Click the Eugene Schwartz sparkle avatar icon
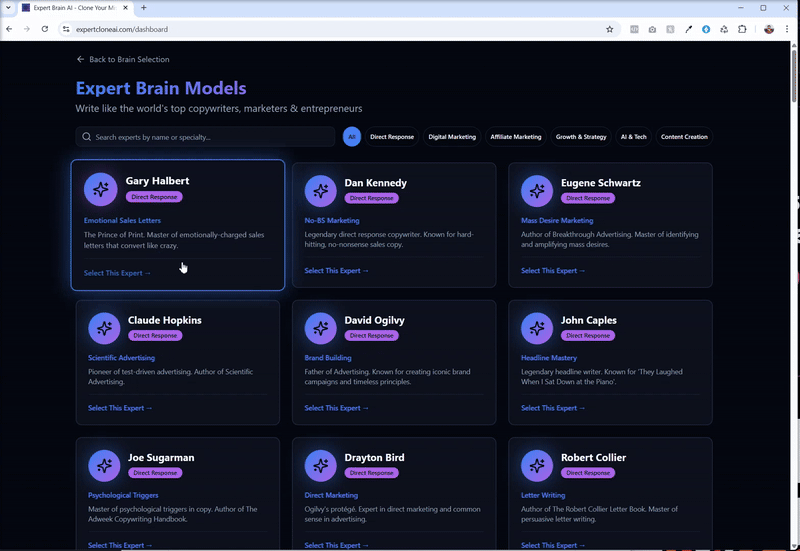This screenshot has width=800, height=551. coord(537,190)
